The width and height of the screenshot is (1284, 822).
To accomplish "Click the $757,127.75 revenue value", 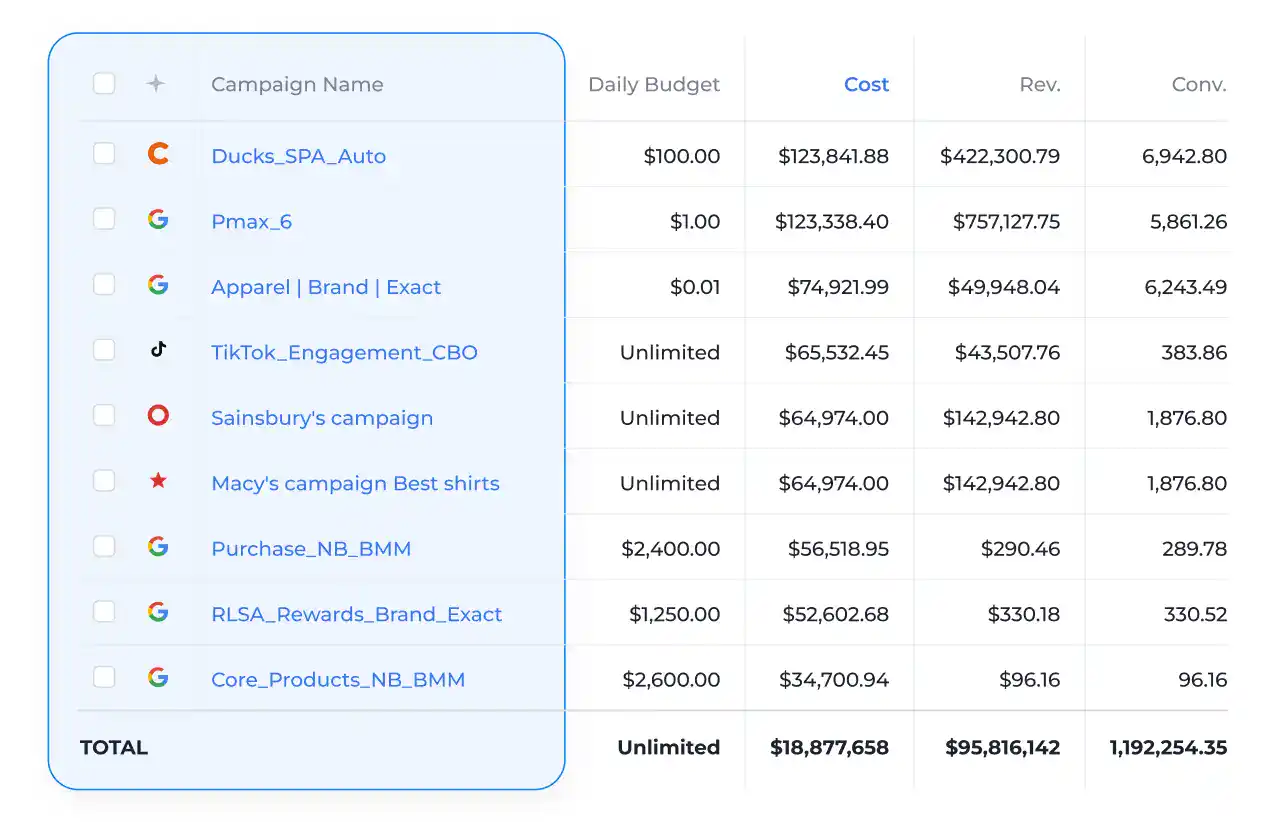I will [1007, 222].
